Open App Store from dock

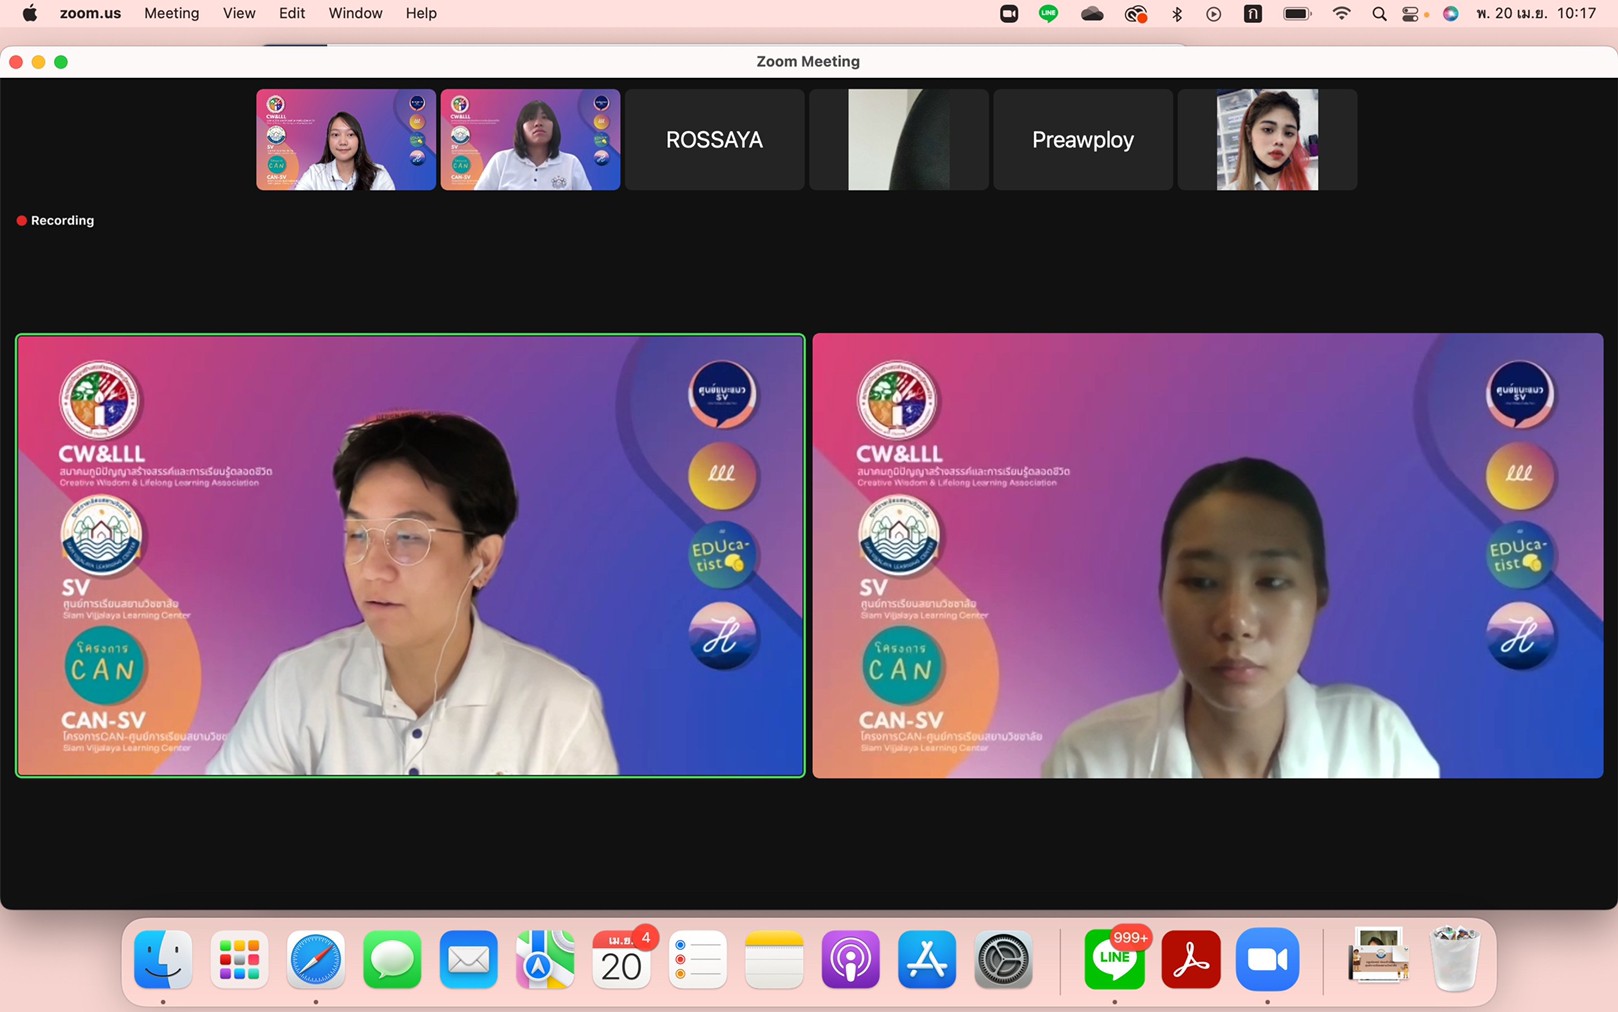pos(927,960)
